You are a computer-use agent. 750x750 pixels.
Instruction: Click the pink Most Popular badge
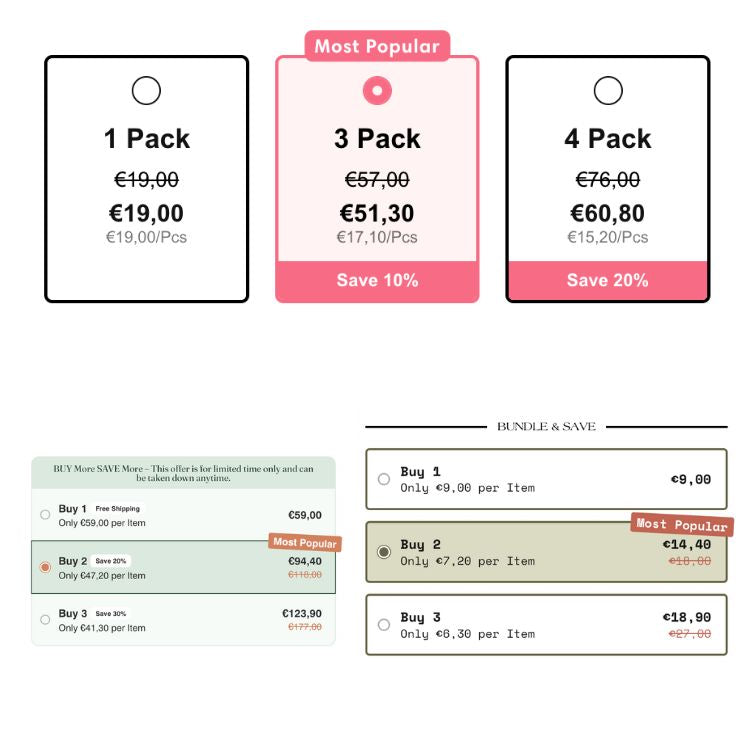click(x=377, y=46)
